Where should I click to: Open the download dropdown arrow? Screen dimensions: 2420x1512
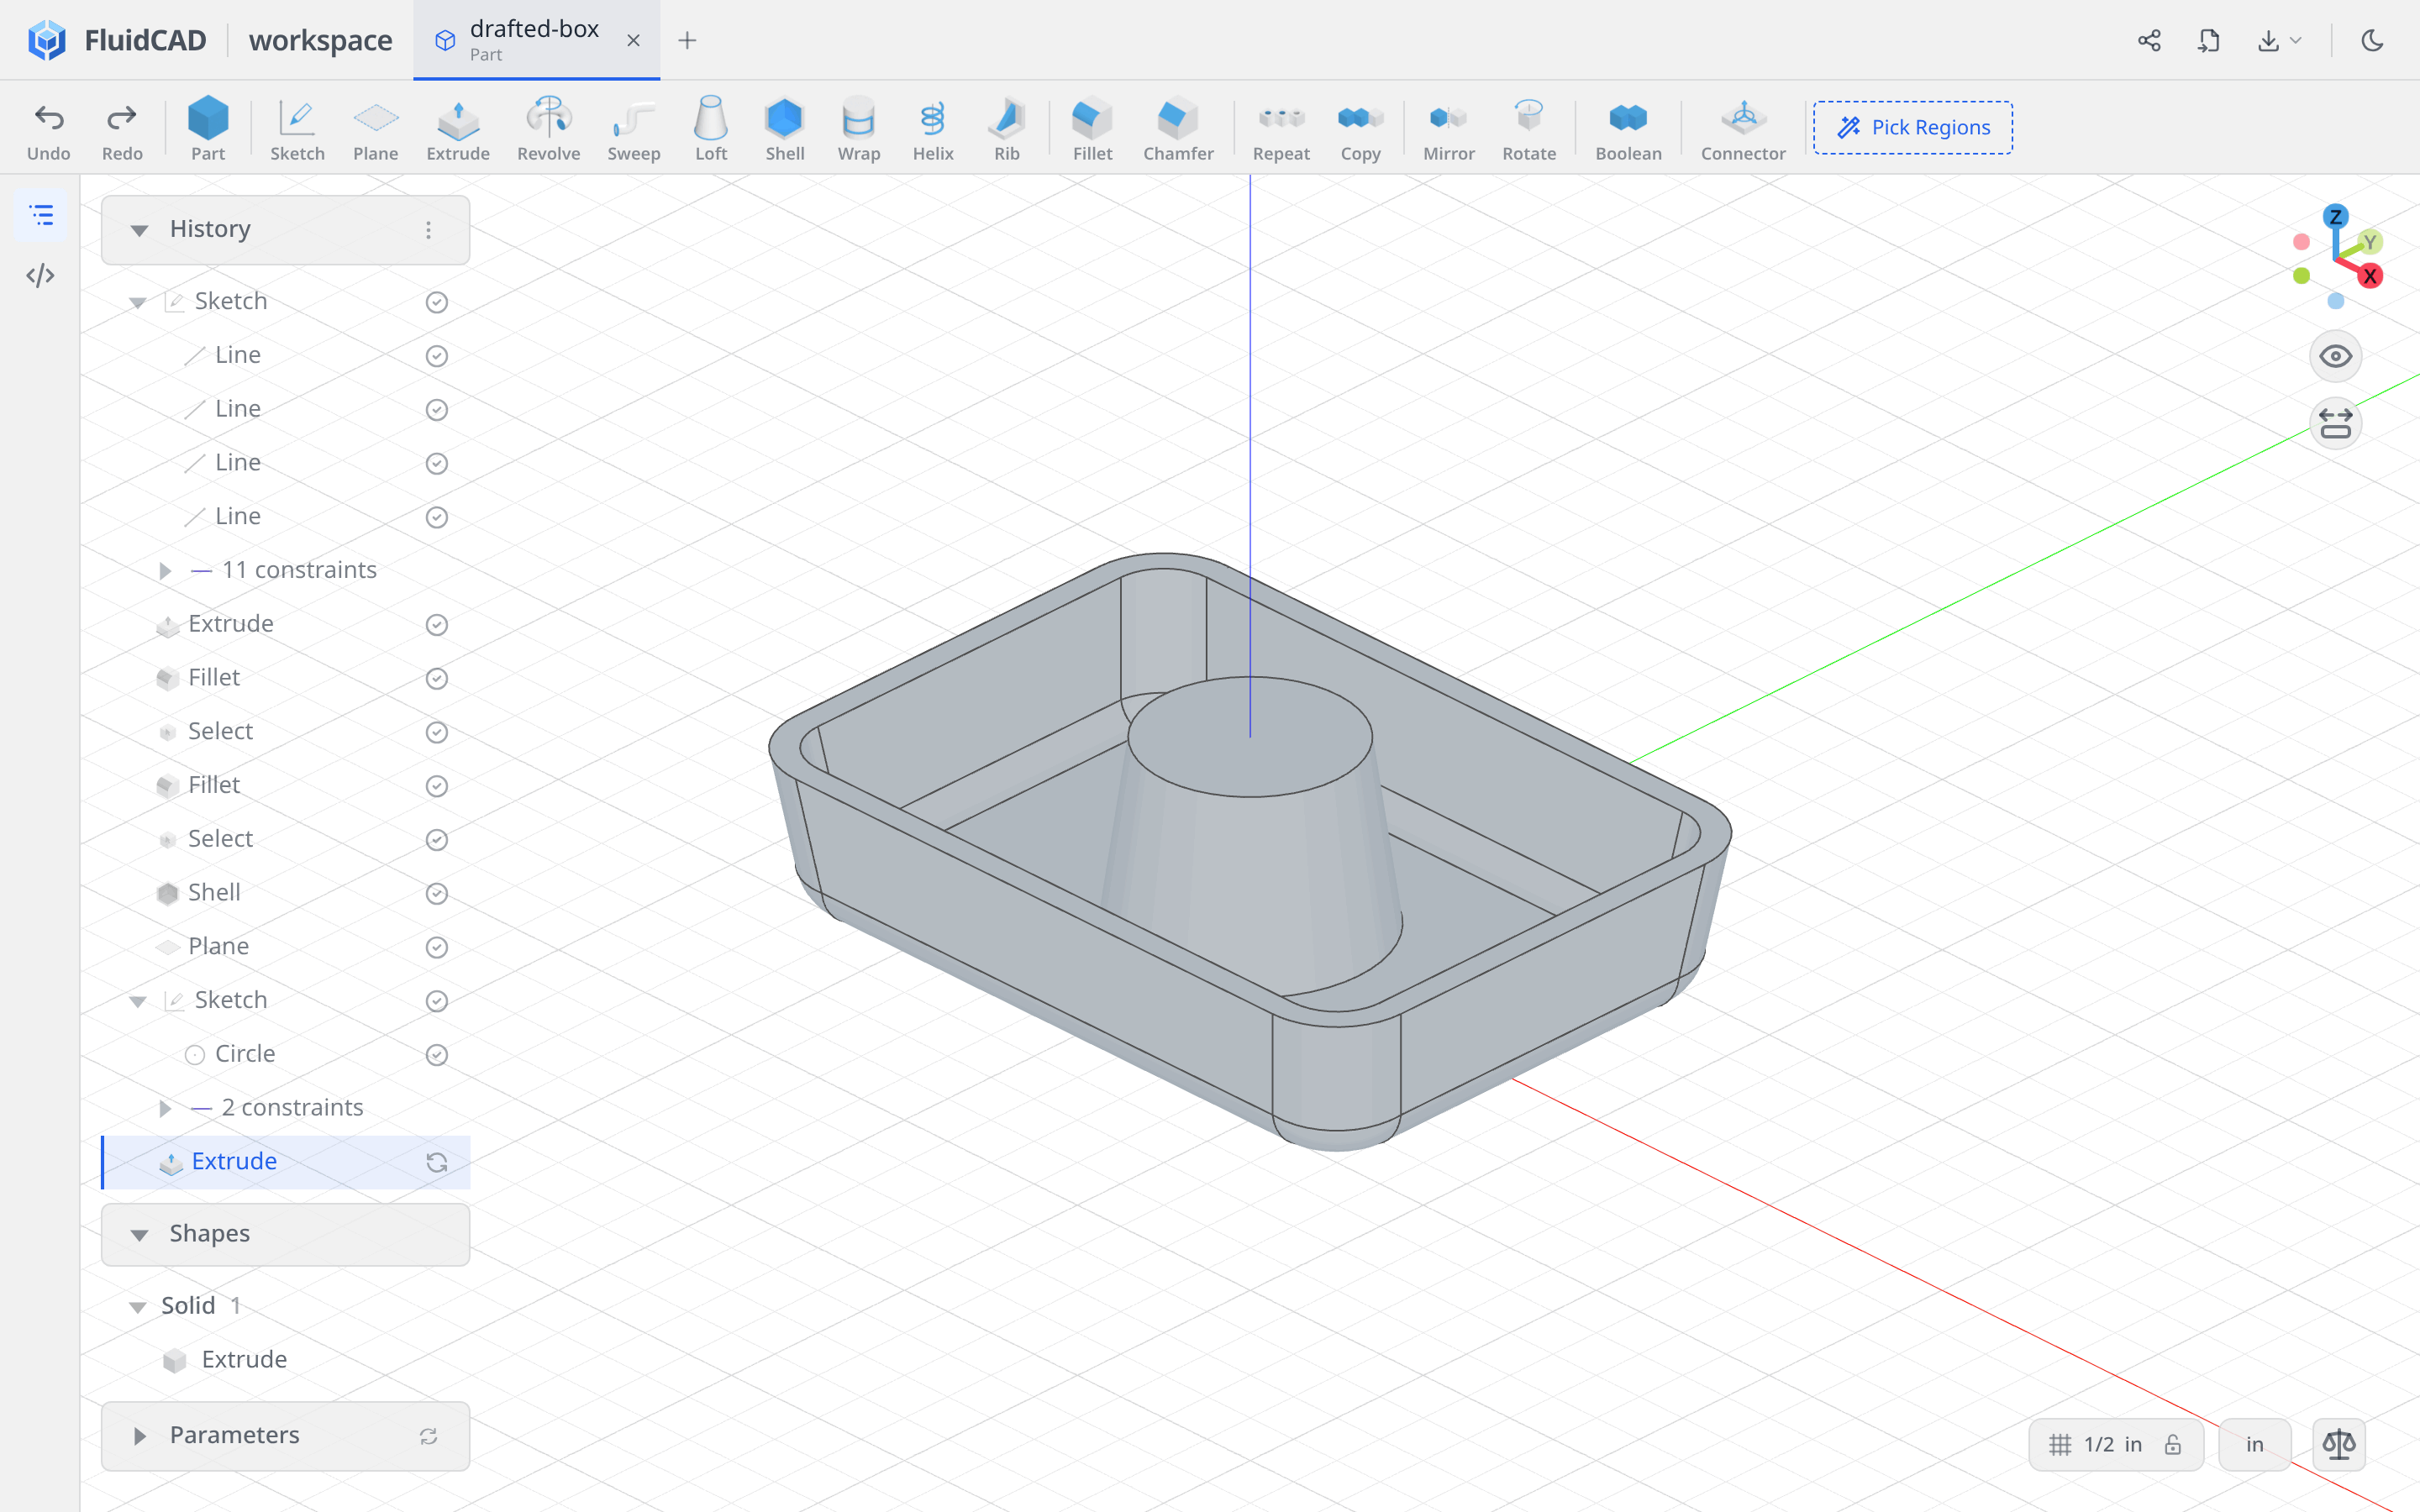point(2295,40)
